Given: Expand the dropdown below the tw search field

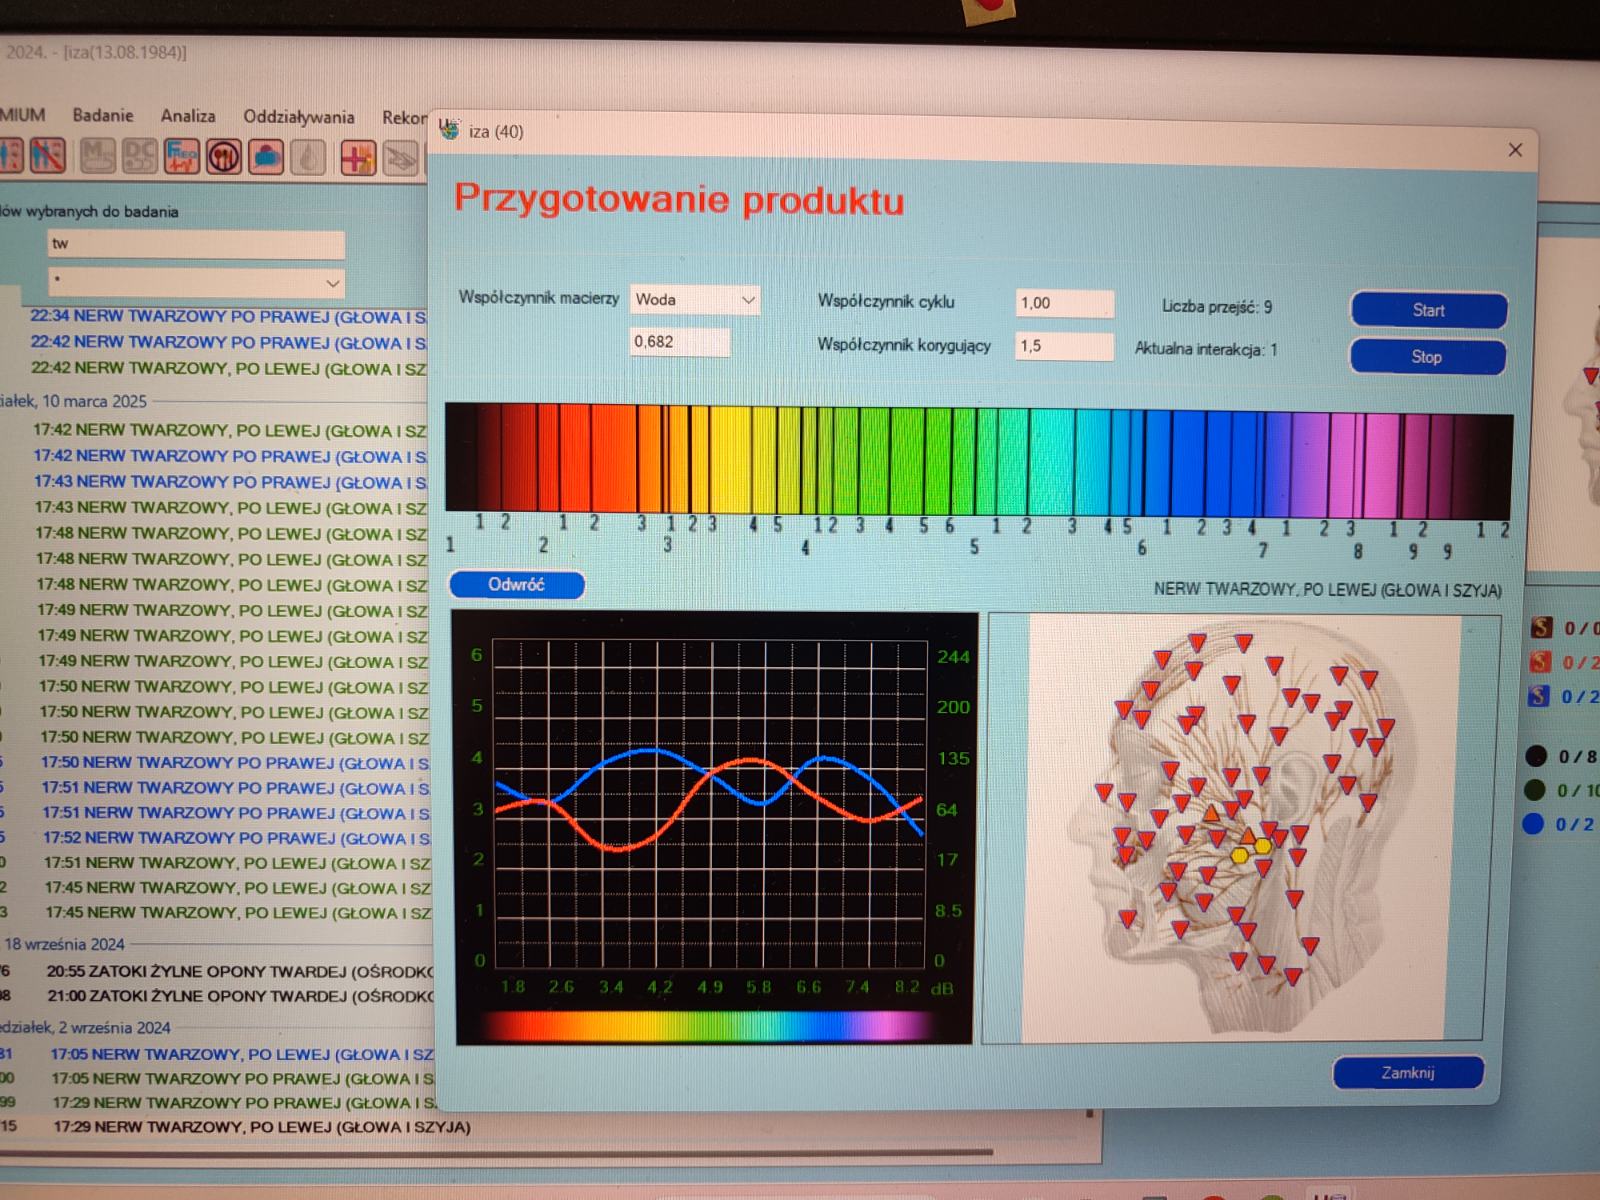Looking at the screenshot, I should (332, 283).
